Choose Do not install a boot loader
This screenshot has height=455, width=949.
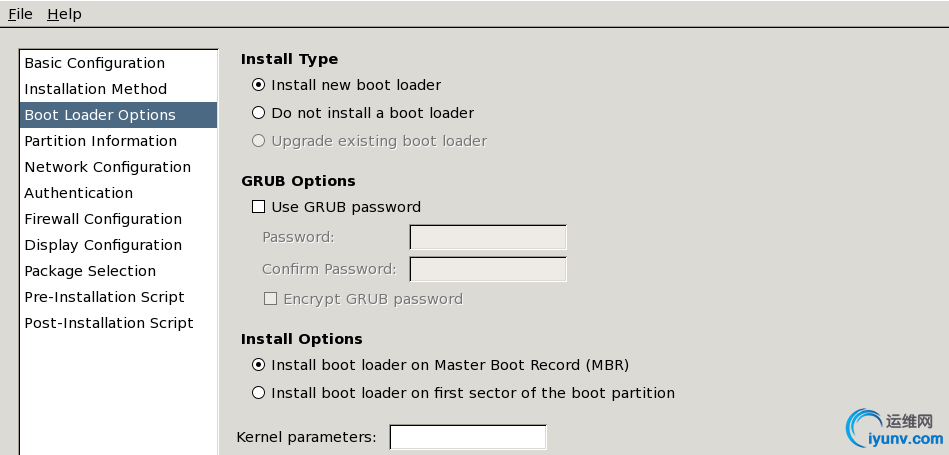click(x=259, y=113)
